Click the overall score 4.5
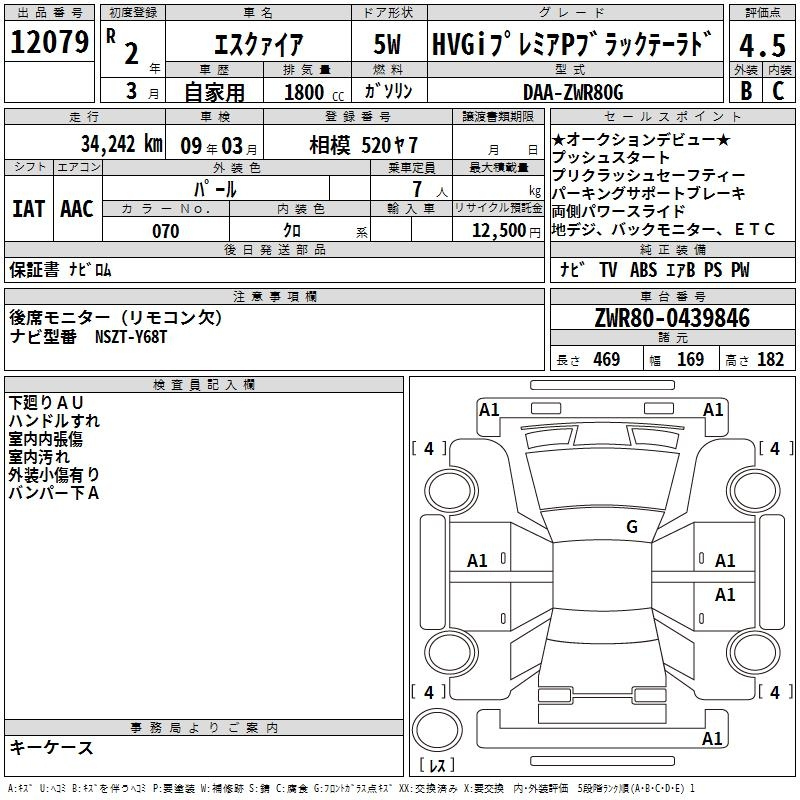This screenshot has width=800, height=800. tap(761, 43)
